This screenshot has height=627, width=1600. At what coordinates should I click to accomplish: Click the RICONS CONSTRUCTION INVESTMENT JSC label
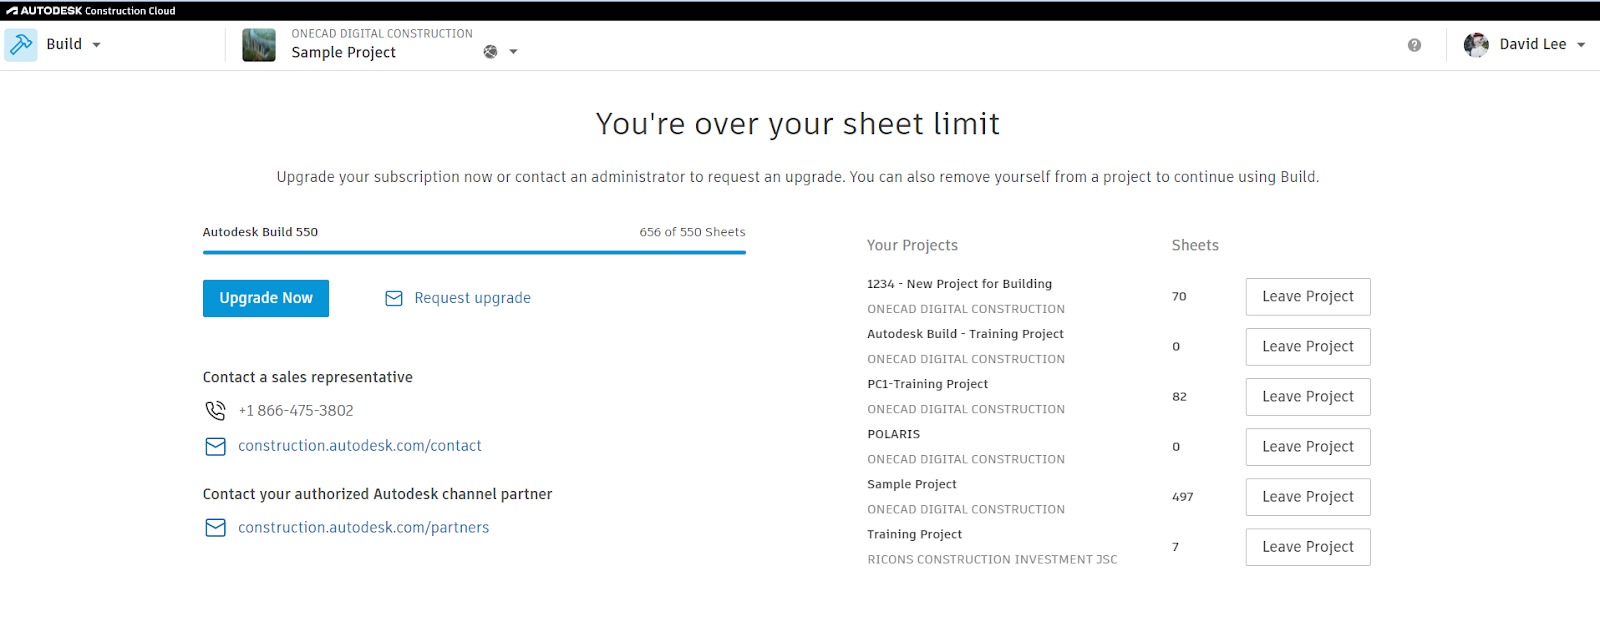coord(992,559)
